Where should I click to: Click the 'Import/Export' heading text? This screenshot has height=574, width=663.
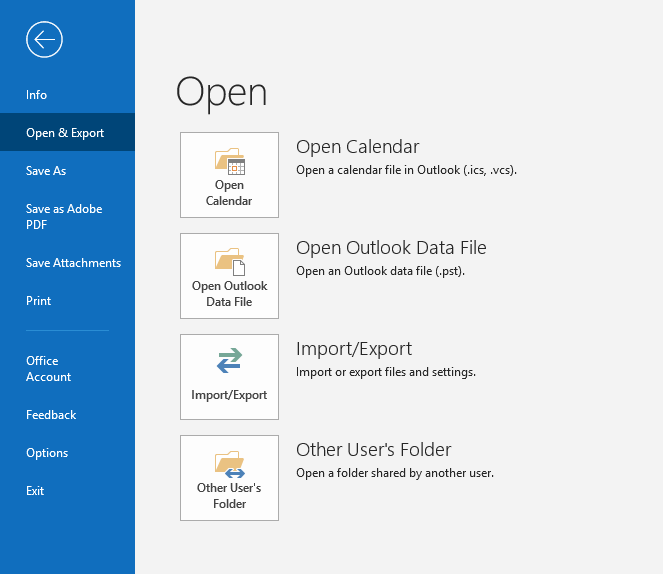(354, 349)
